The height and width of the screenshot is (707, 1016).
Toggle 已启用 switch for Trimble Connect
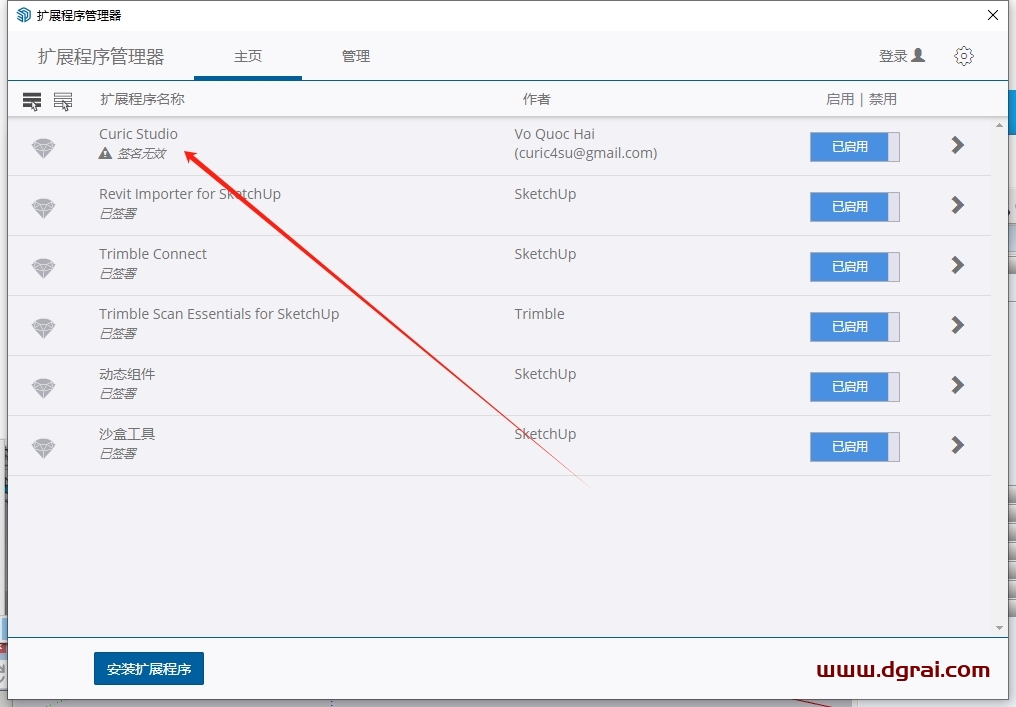click(x=855, y=266)
